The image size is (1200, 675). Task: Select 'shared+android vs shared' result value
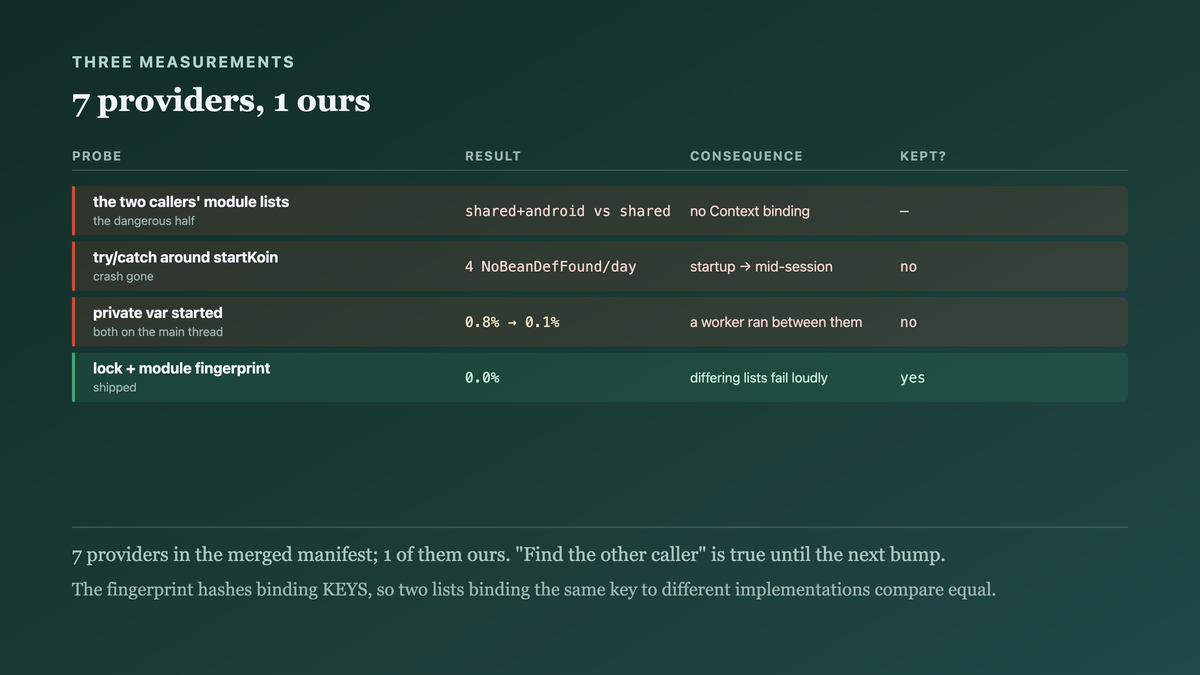tap(568, 211)
